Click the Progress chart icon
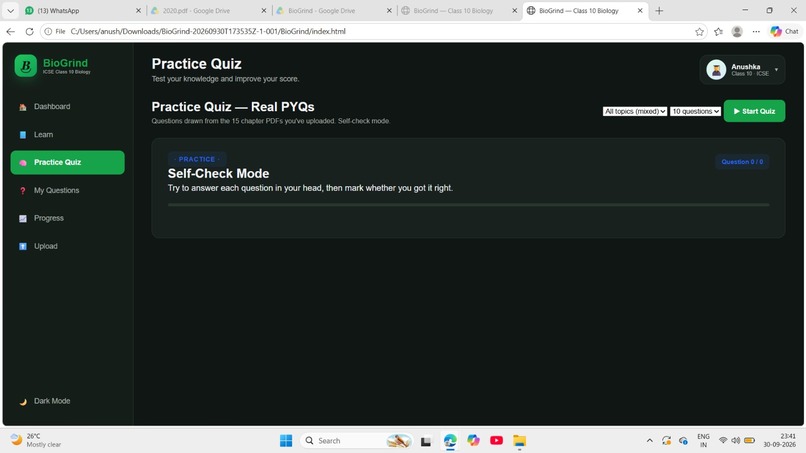 pos(23,219)
